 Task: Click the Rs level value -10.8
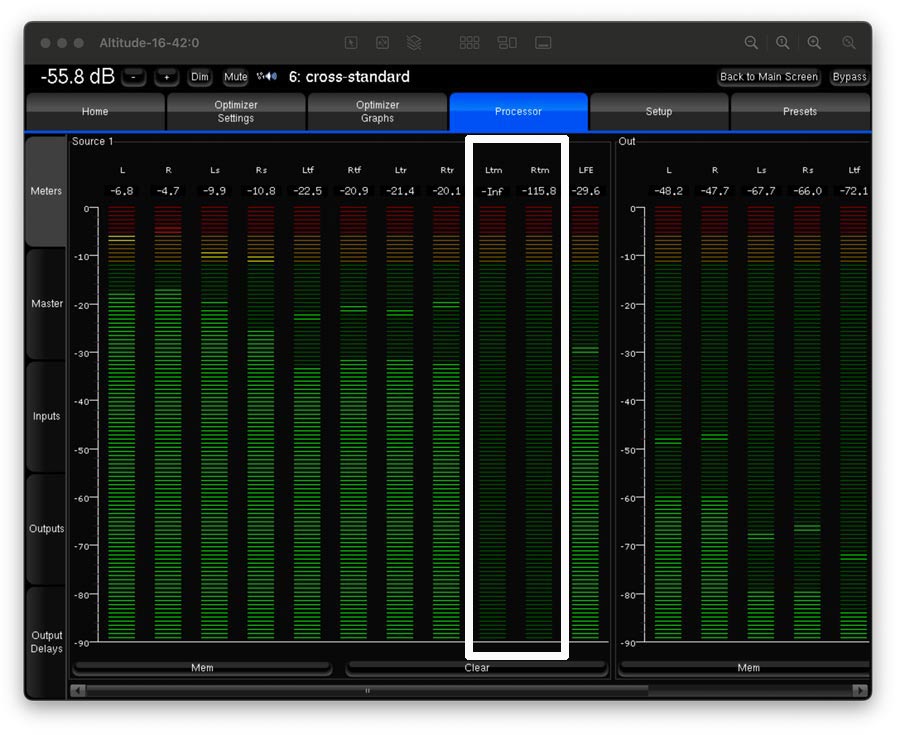pyautogui.click(x=261, y=191)
